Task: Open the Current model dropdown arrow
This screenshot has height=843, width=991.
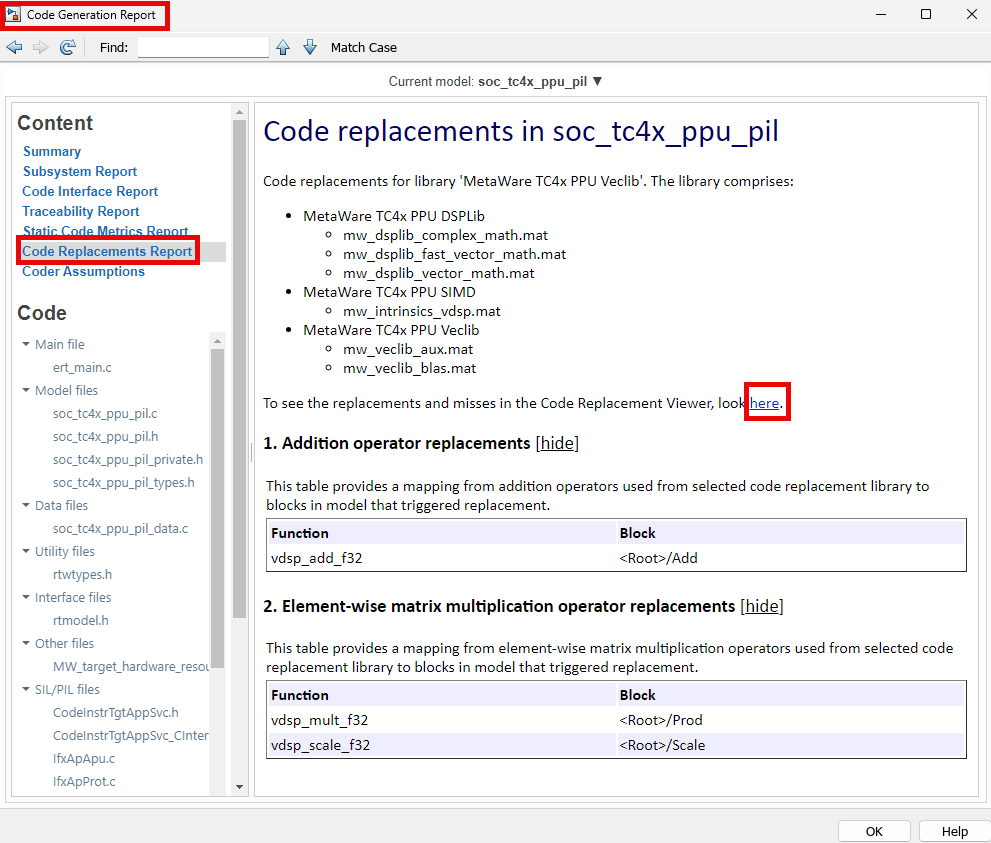Action: pyautogui.click(x=598, y=81)
